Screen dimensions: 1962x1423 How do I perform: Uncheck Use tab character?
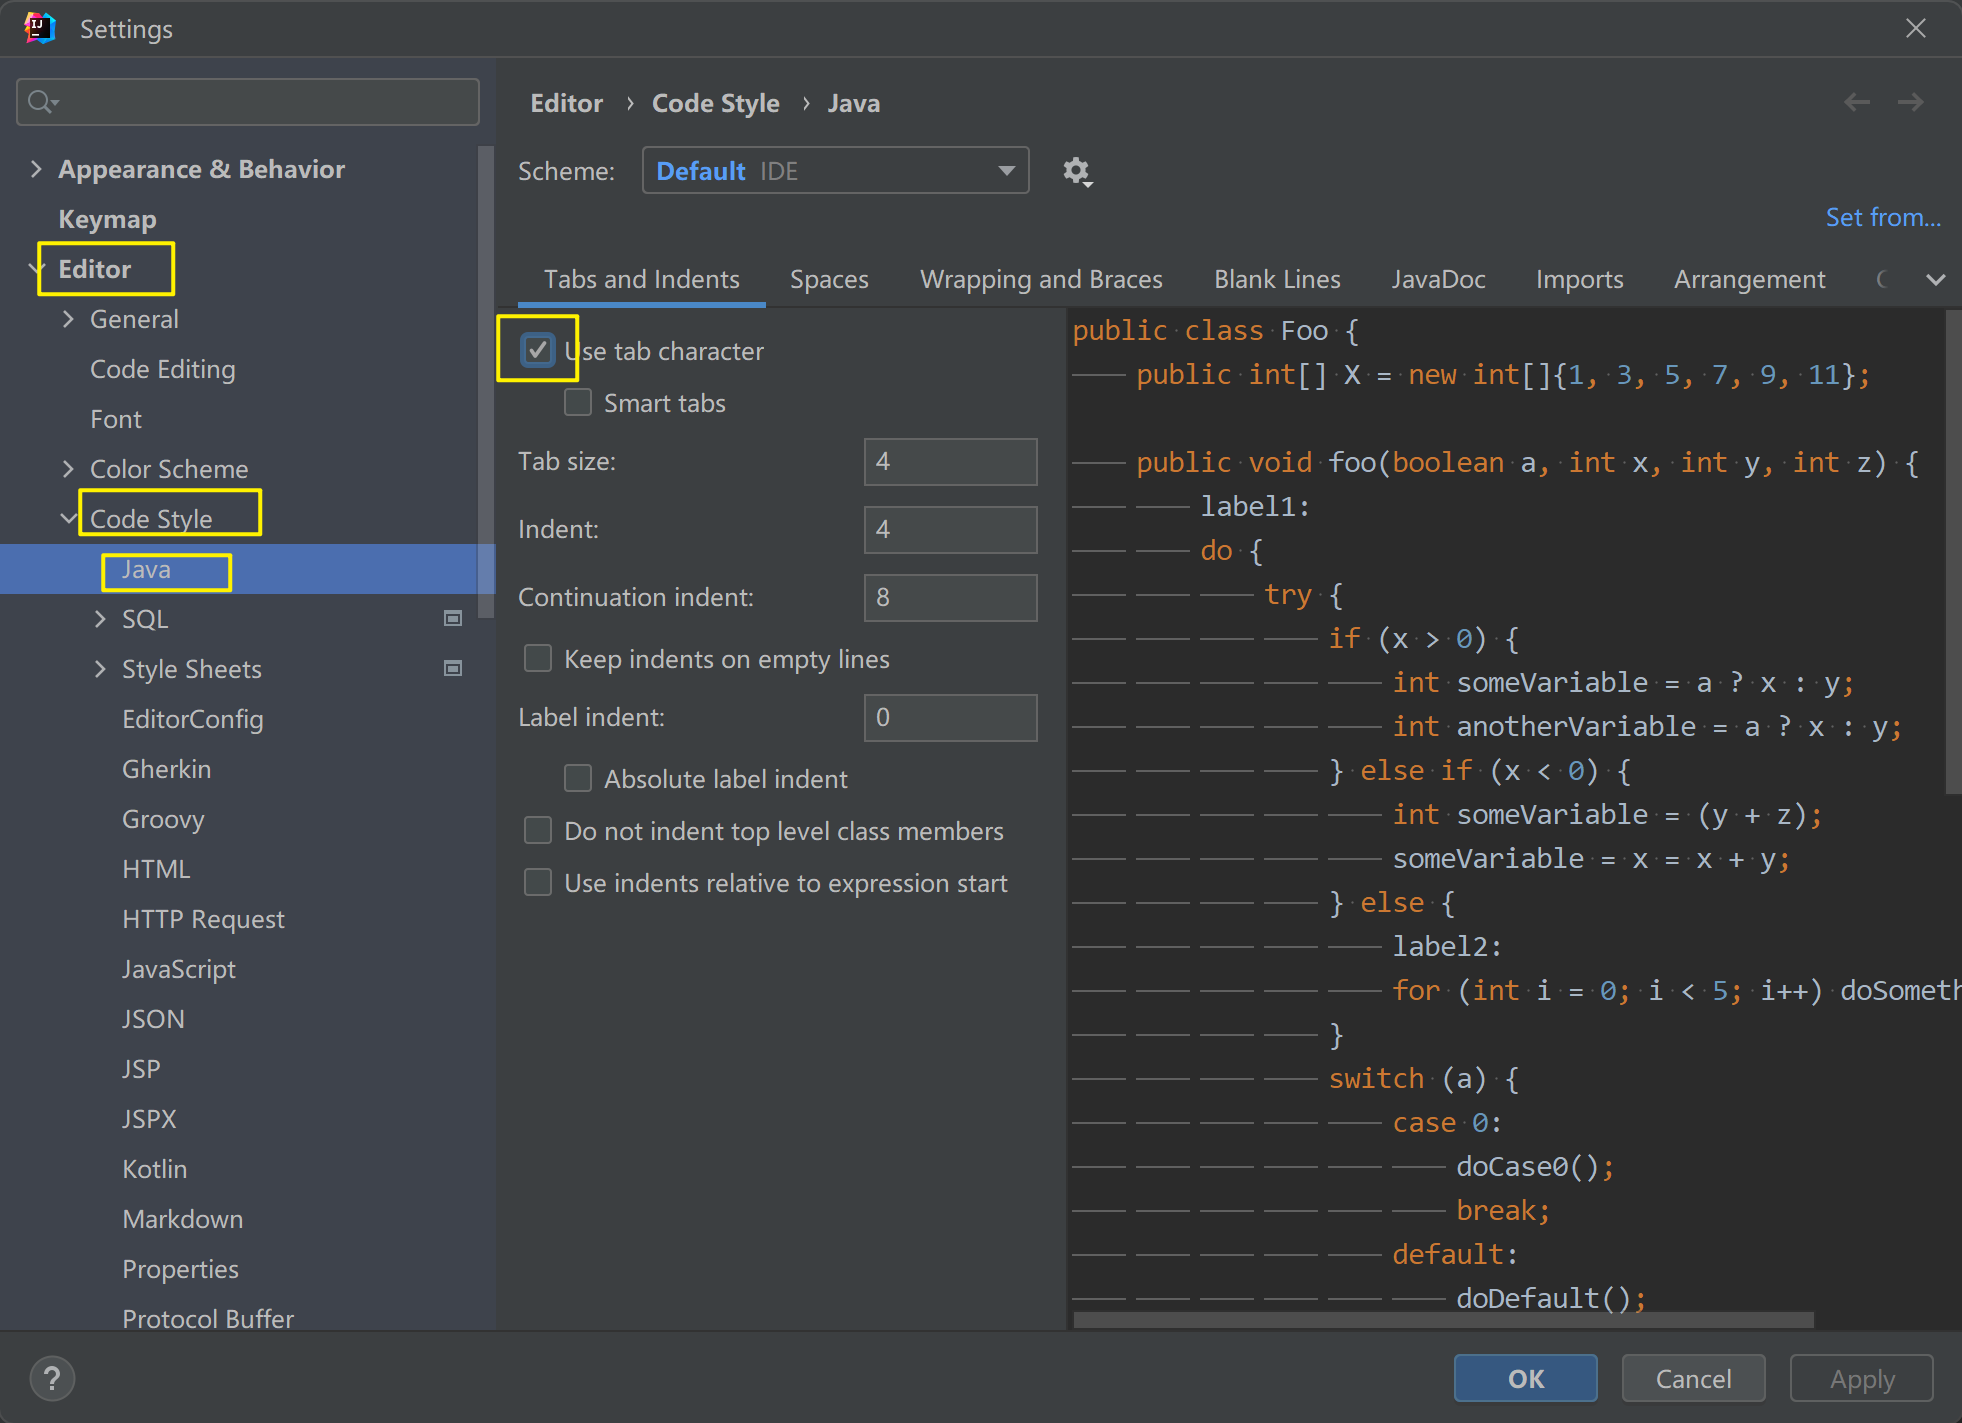tap(538, 350)
